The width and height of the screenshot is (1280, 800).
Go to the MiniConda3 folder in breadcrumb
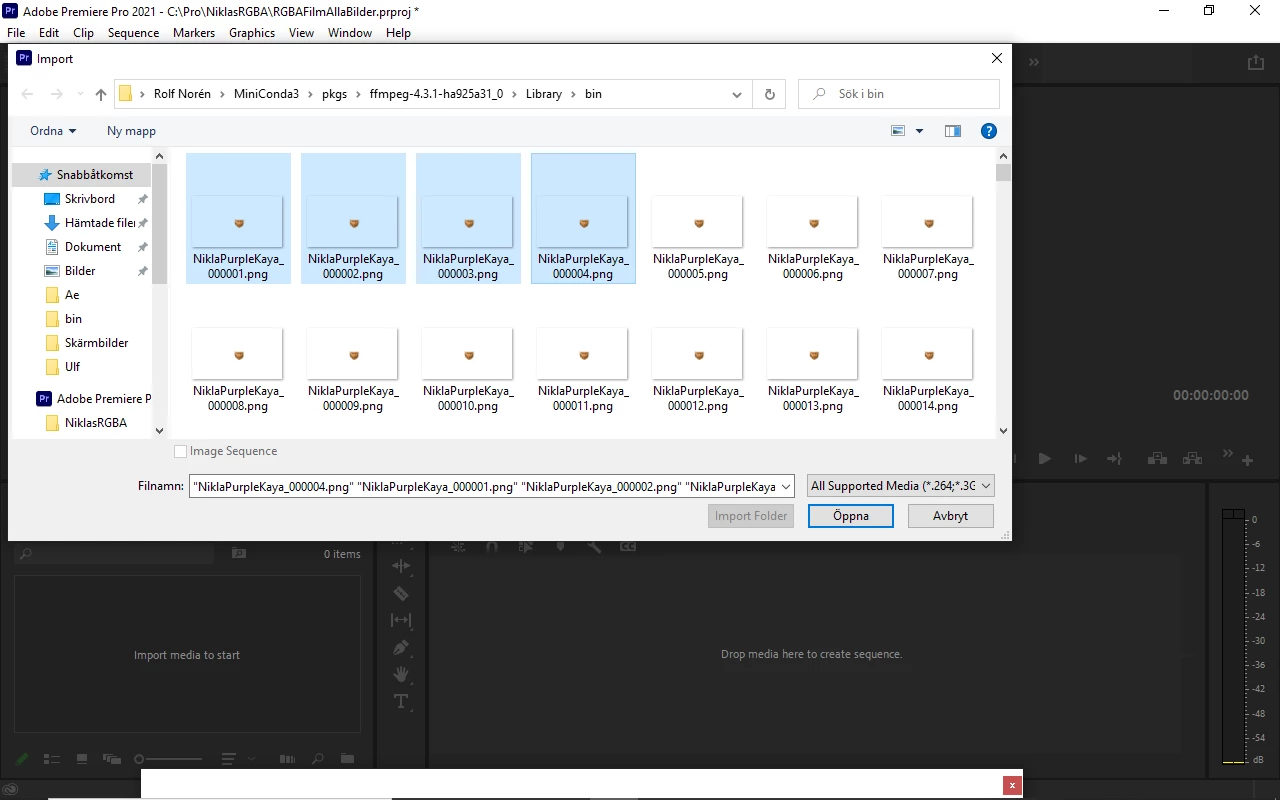[x=266, y=94]
